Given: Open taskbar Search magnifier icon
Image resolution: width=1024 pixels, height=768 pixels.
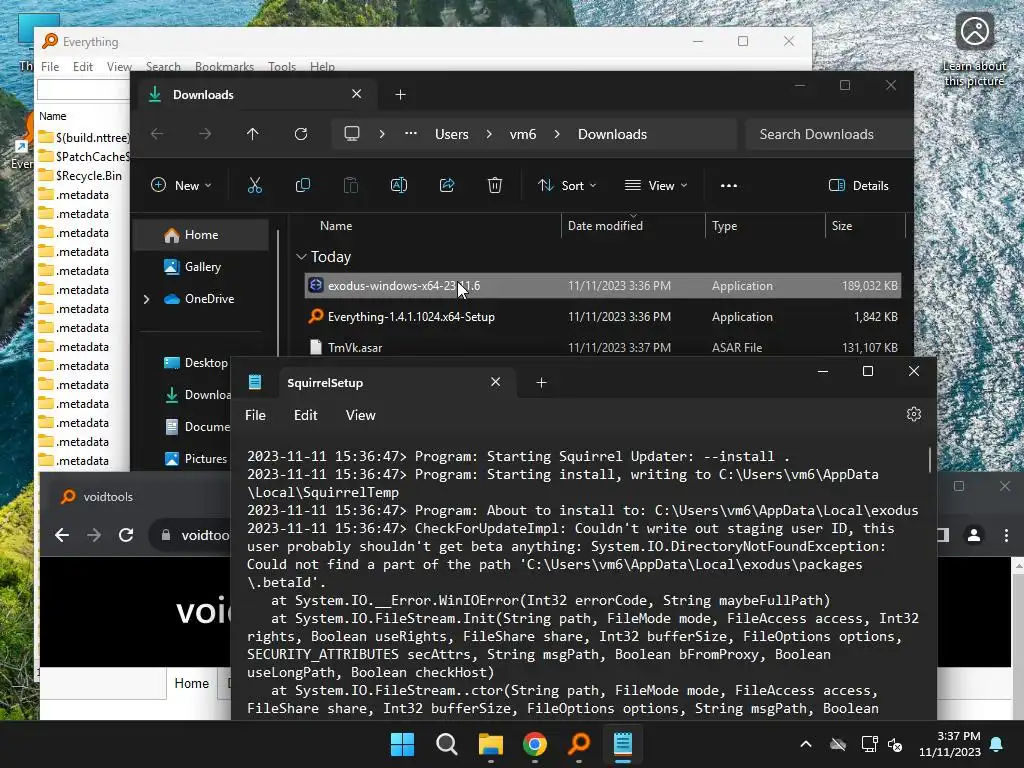Looking at the screenshot, I should coord(447,744).
